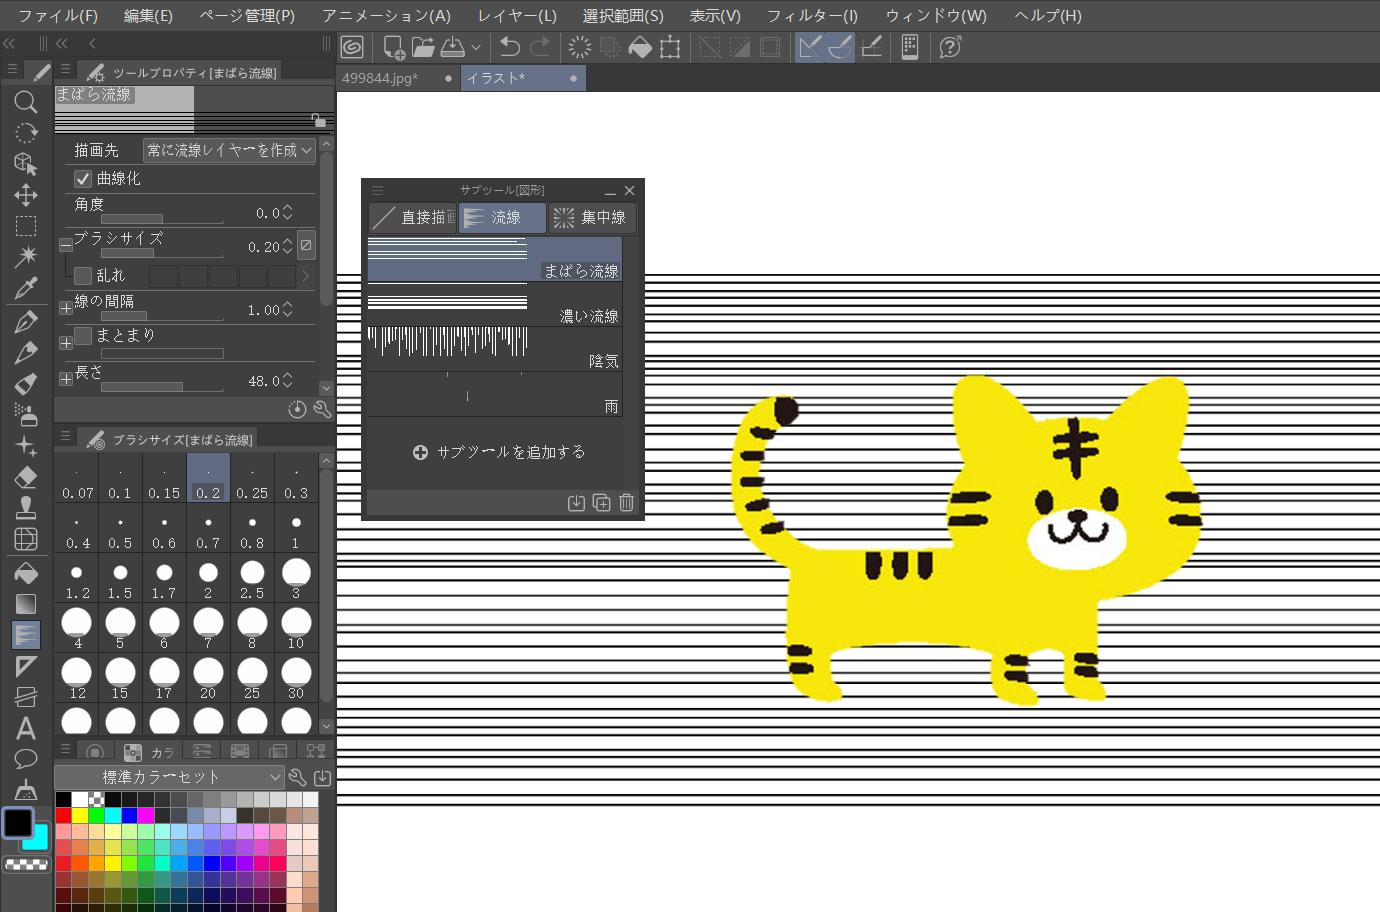This screenshot has width=1380, height=912.
Task: Toggle Snap to ruler
Action: [810, 47]
